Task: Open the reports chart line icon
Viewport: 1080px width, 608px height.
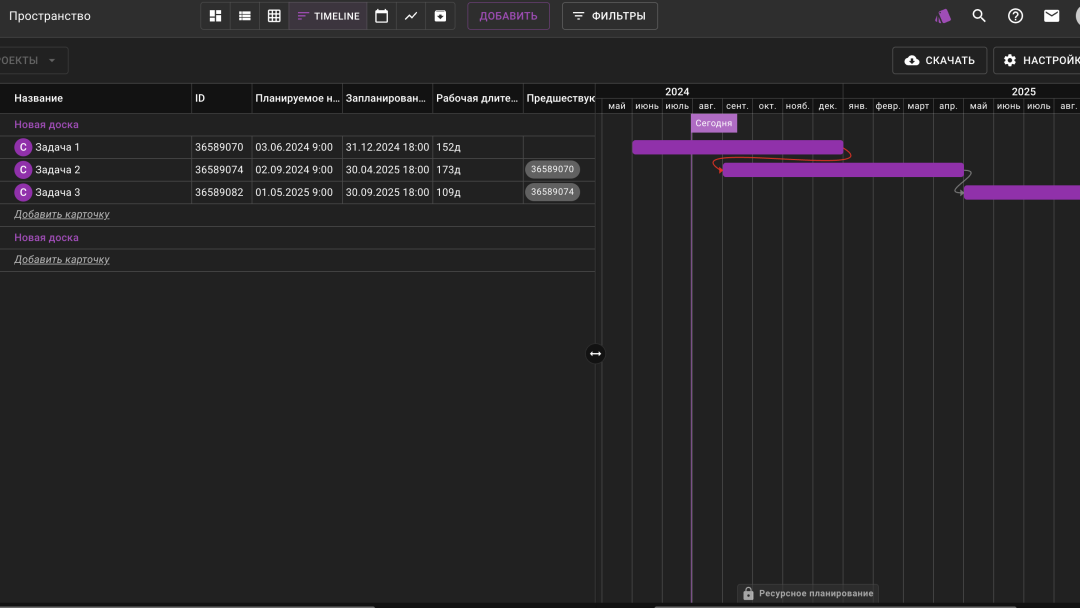Action: [411, 16]
